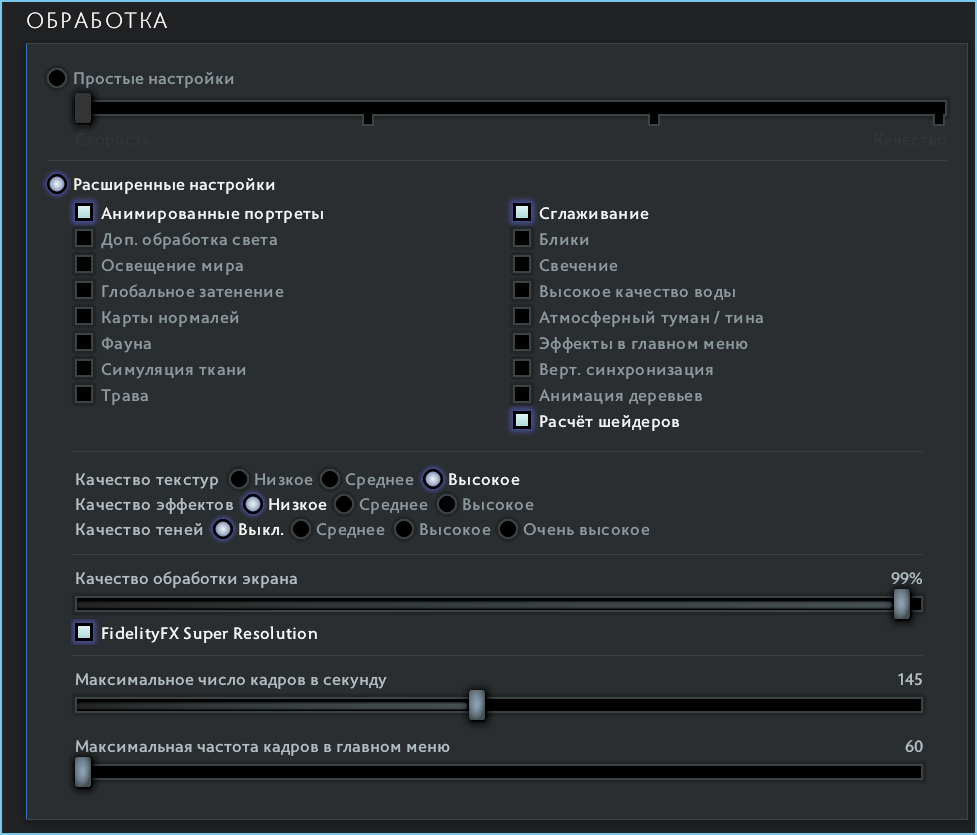Toggle FidelityFX Super Resolution checkbox
This screenshot has height=835, width=977.
pos(84,633)
